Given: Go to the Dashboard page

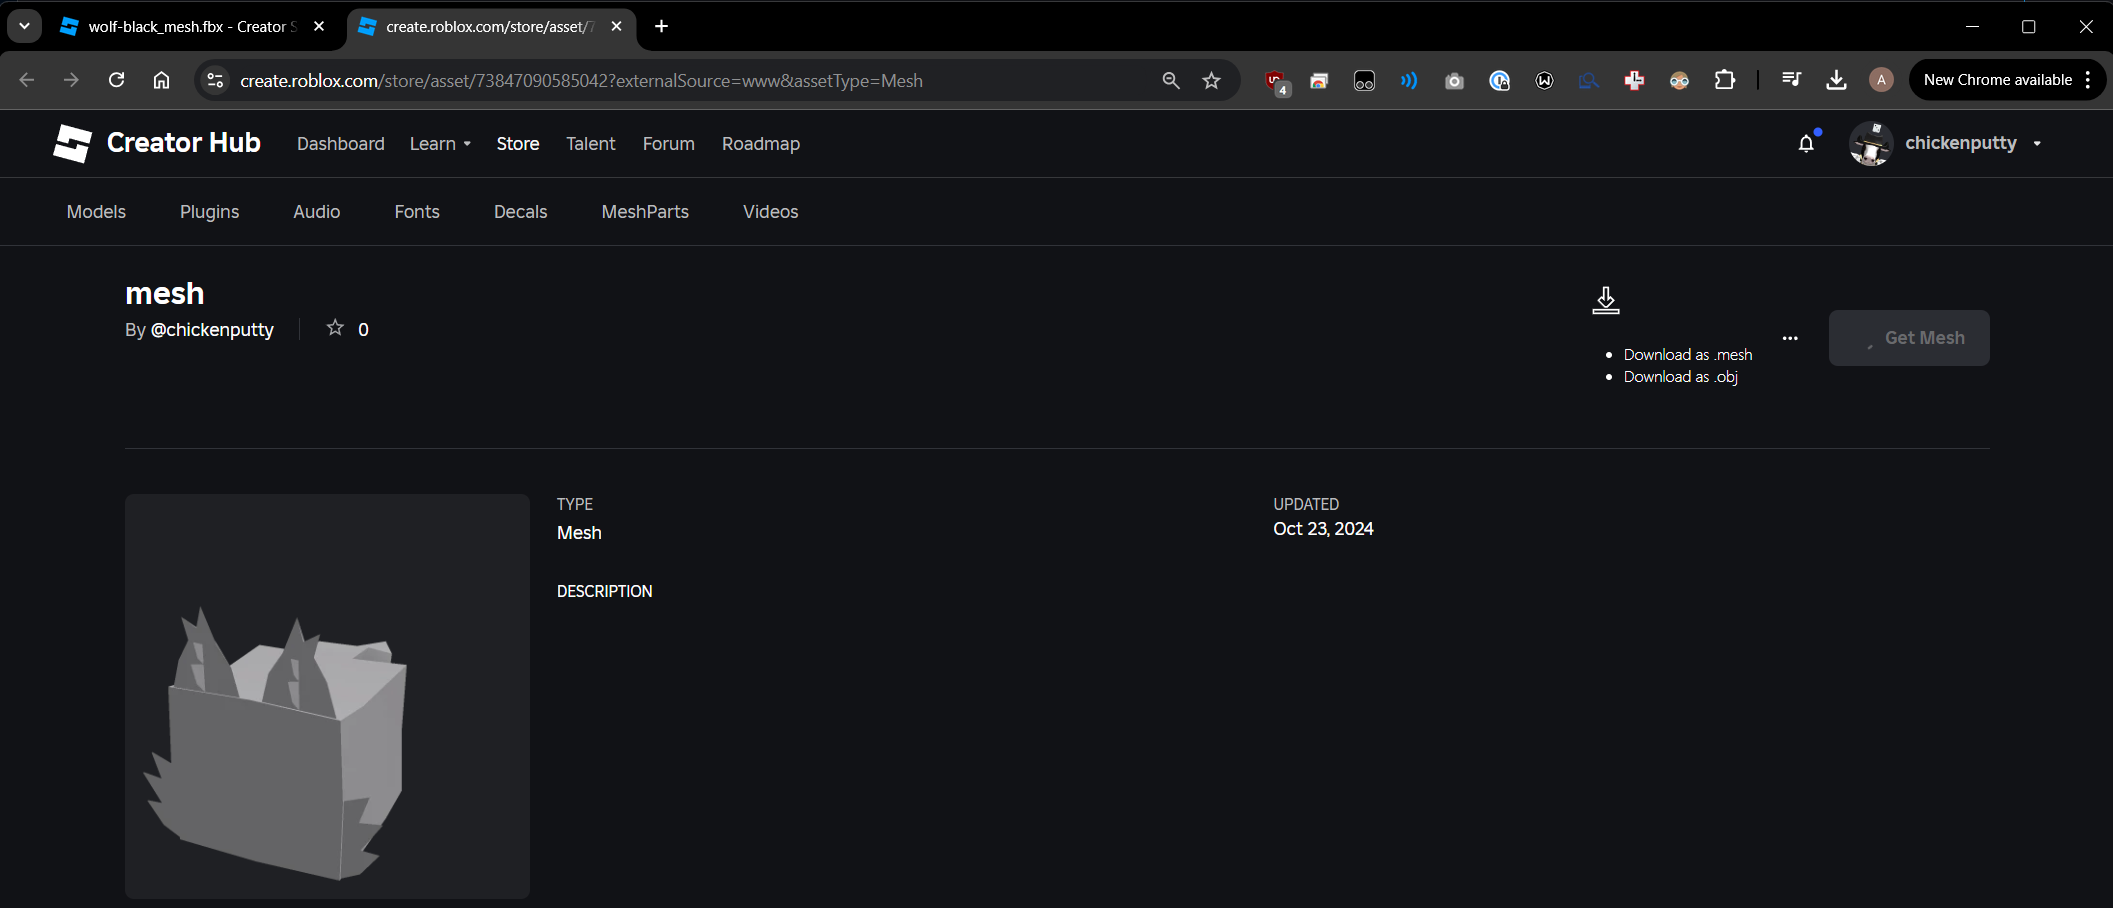Looking at the screenshot, I should point(340,144).
